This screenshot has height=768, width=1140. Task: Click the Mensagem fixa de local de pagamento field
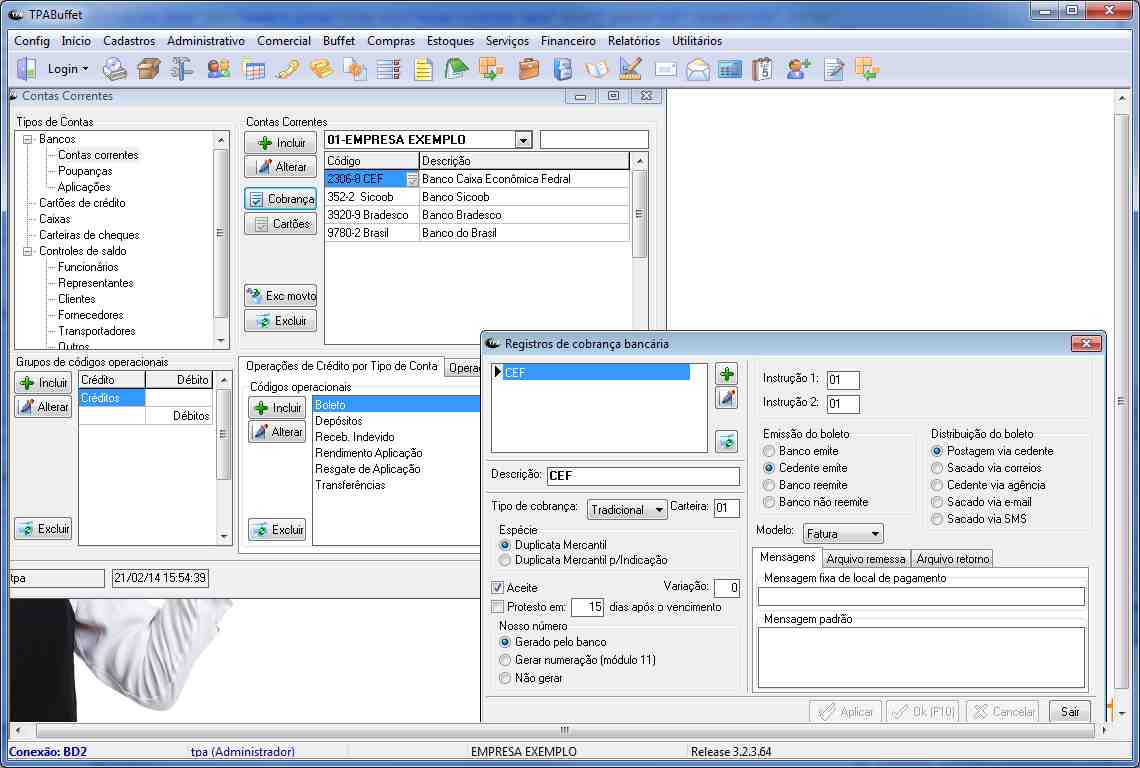[x=921, y=597]
